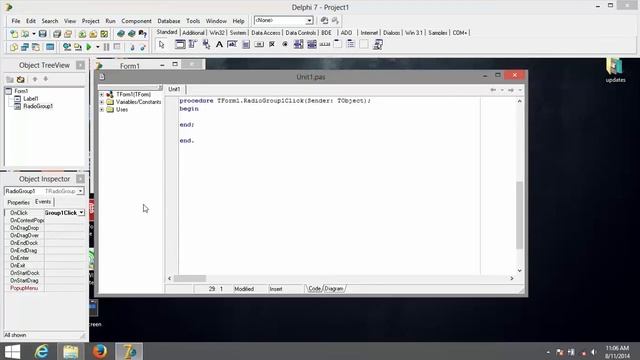Click the PopupMenu row in Object Inspector

coord(44,288)
